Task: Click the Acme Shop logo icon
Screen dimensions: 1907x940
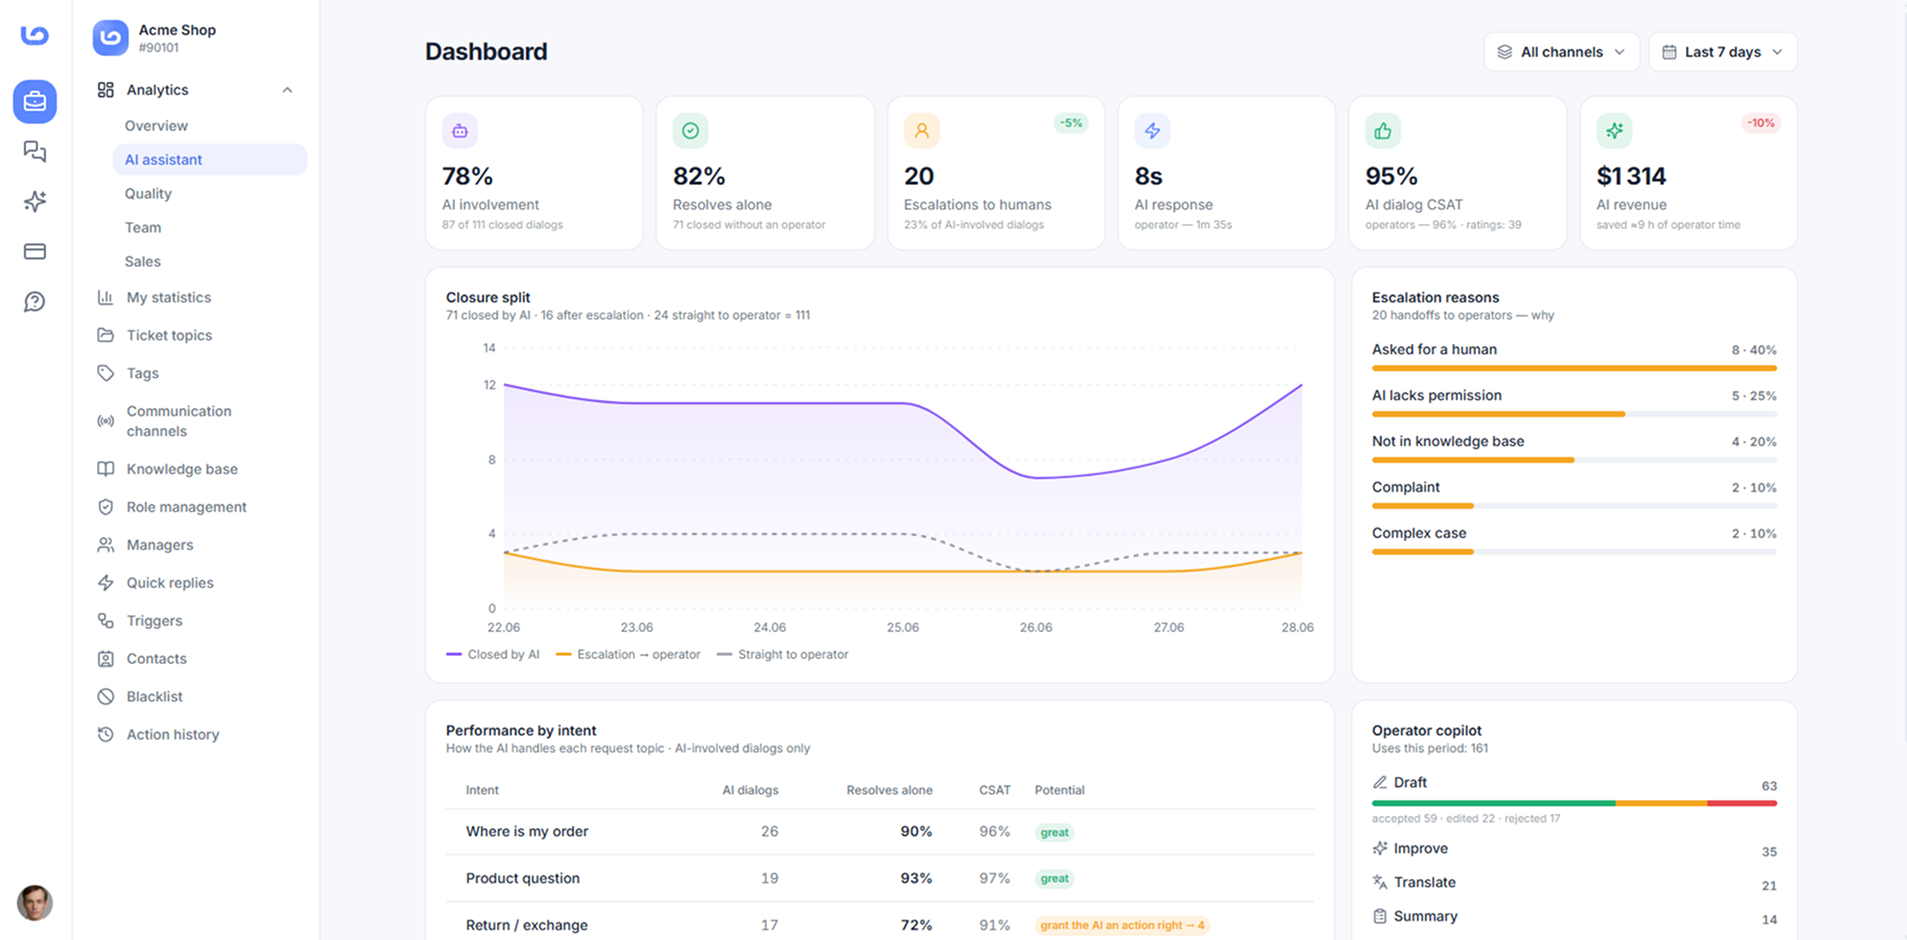Action: point(111,38)
